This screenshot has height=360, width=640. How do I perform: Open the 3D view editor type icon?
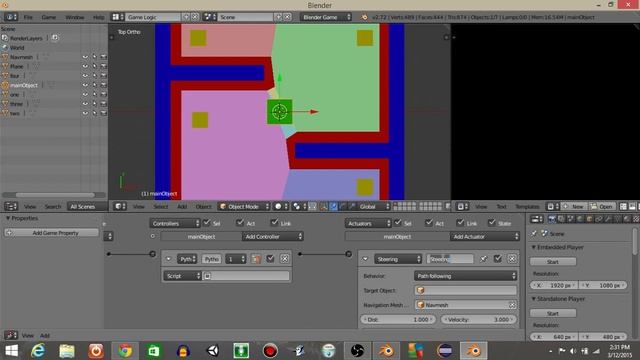120,207
